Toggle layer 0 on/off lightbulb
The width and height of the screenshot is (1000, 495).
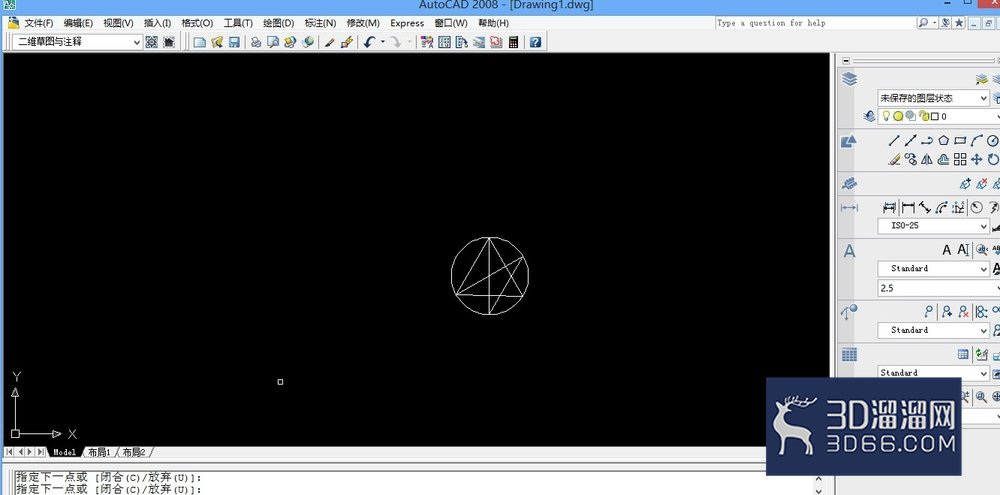coord(886,116)
